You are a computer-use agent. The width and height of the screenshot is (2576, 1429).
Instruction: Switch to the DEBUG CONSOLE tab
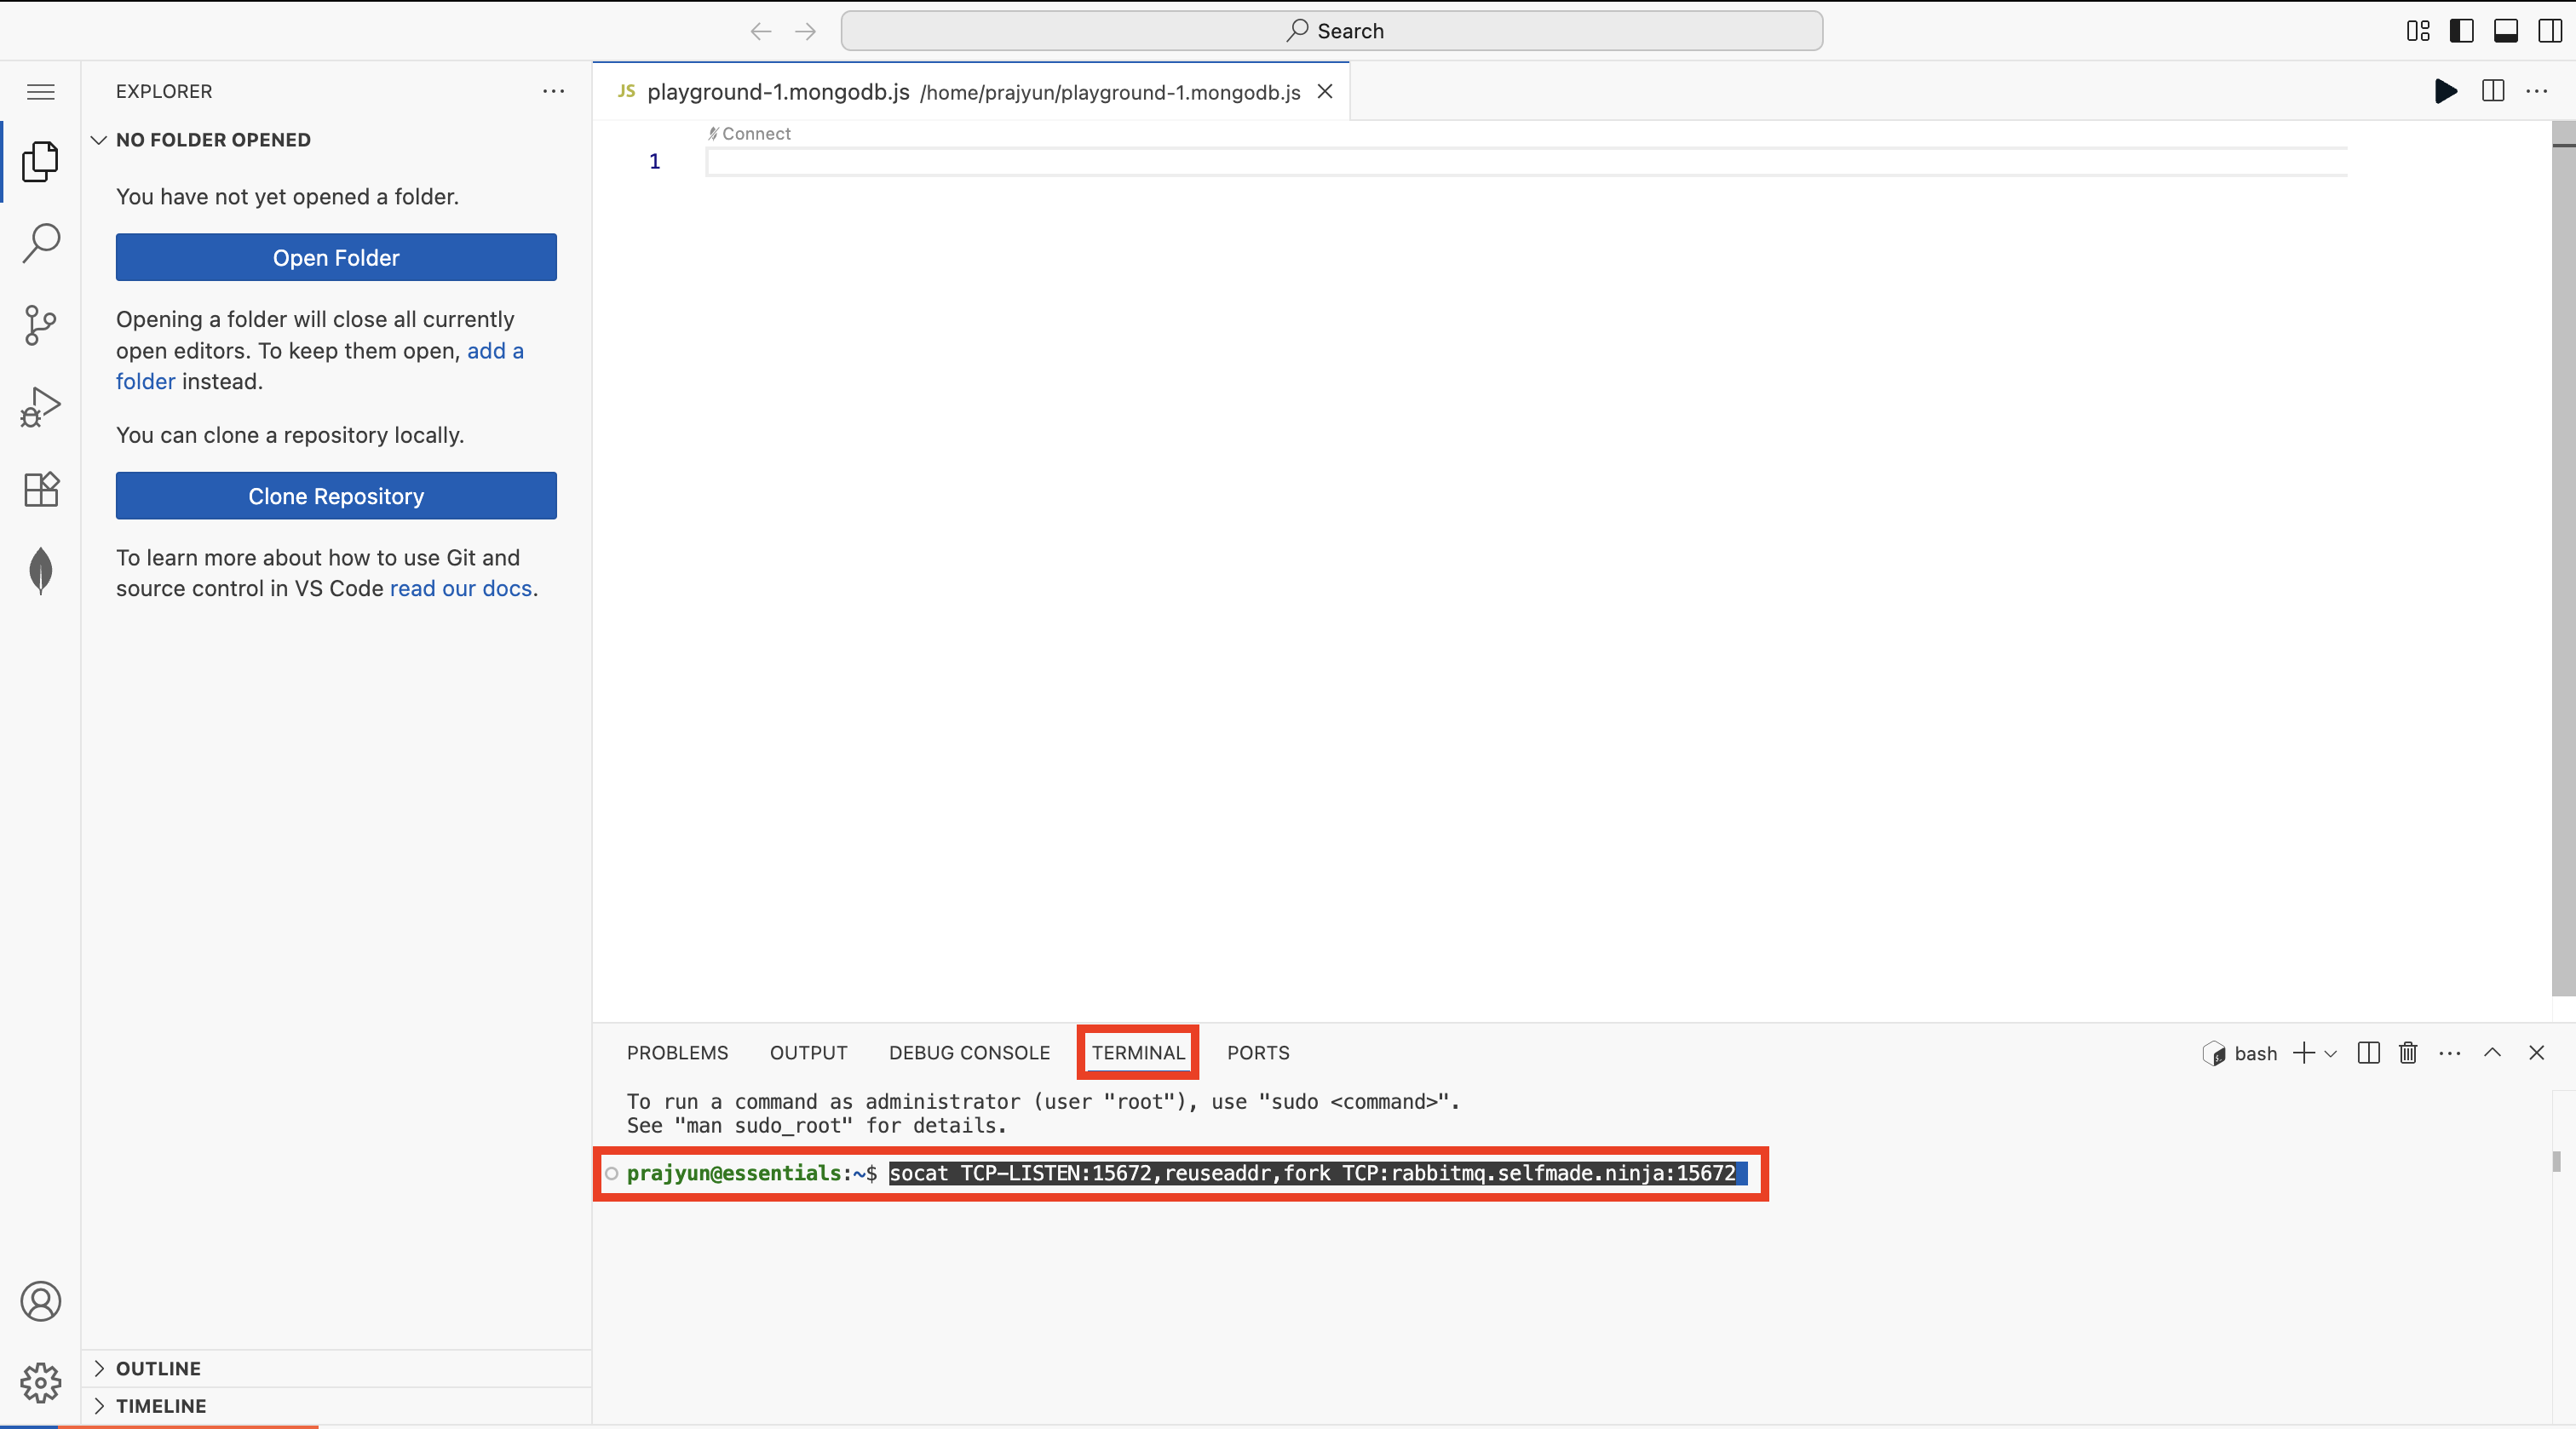[970, 1053]
